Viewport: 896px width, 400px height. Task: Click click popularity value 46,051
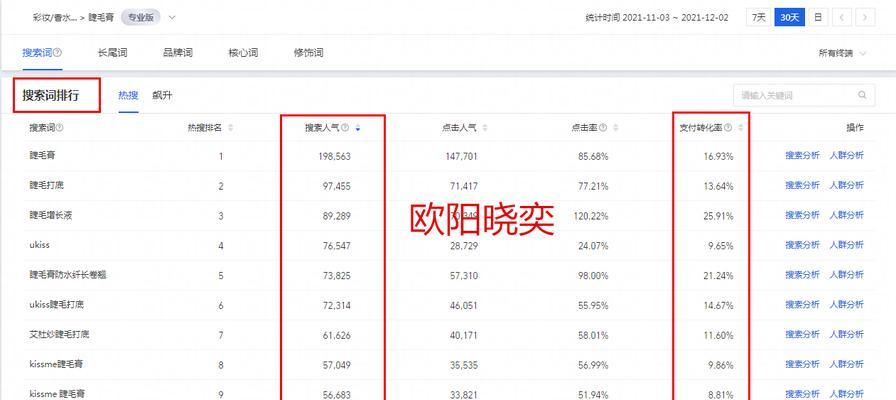coord(463,305)
